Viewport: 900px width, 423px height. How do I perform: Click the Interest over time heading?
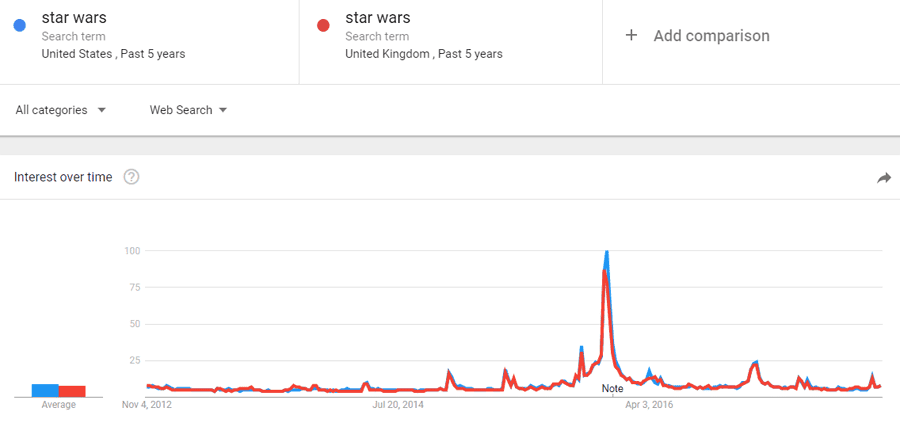(x=63, y=177)
